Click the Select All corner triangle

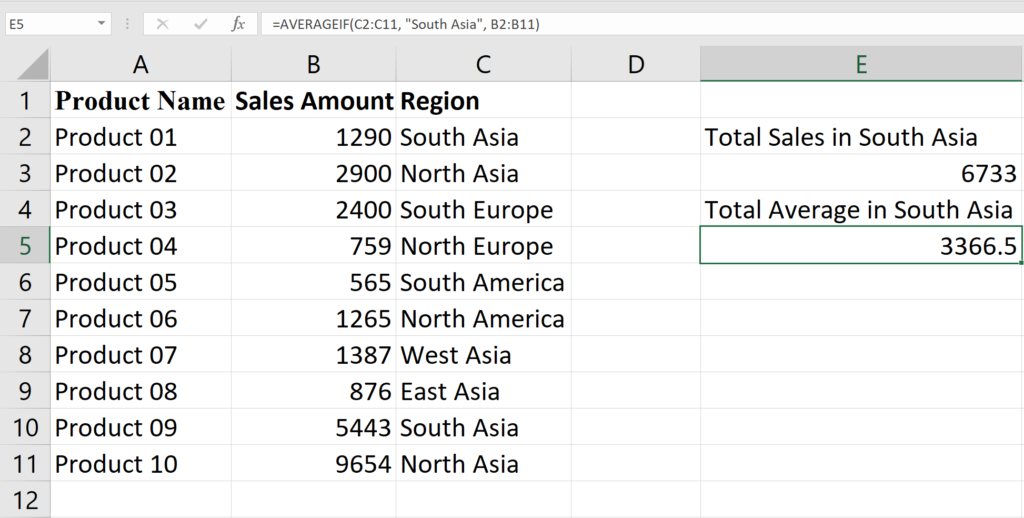pyautogui.click(x=25, y=64)
